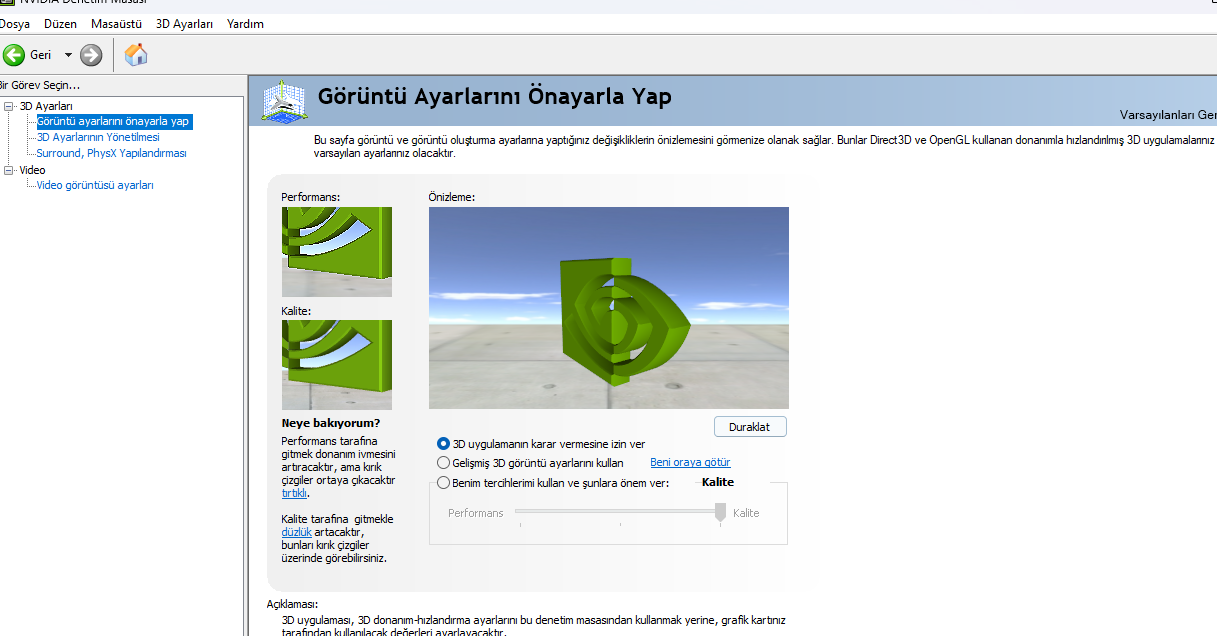Open Video görüntüsü ayarları tree item
This screenshot has width=1217, height=636.
click(x=95, y=185)
